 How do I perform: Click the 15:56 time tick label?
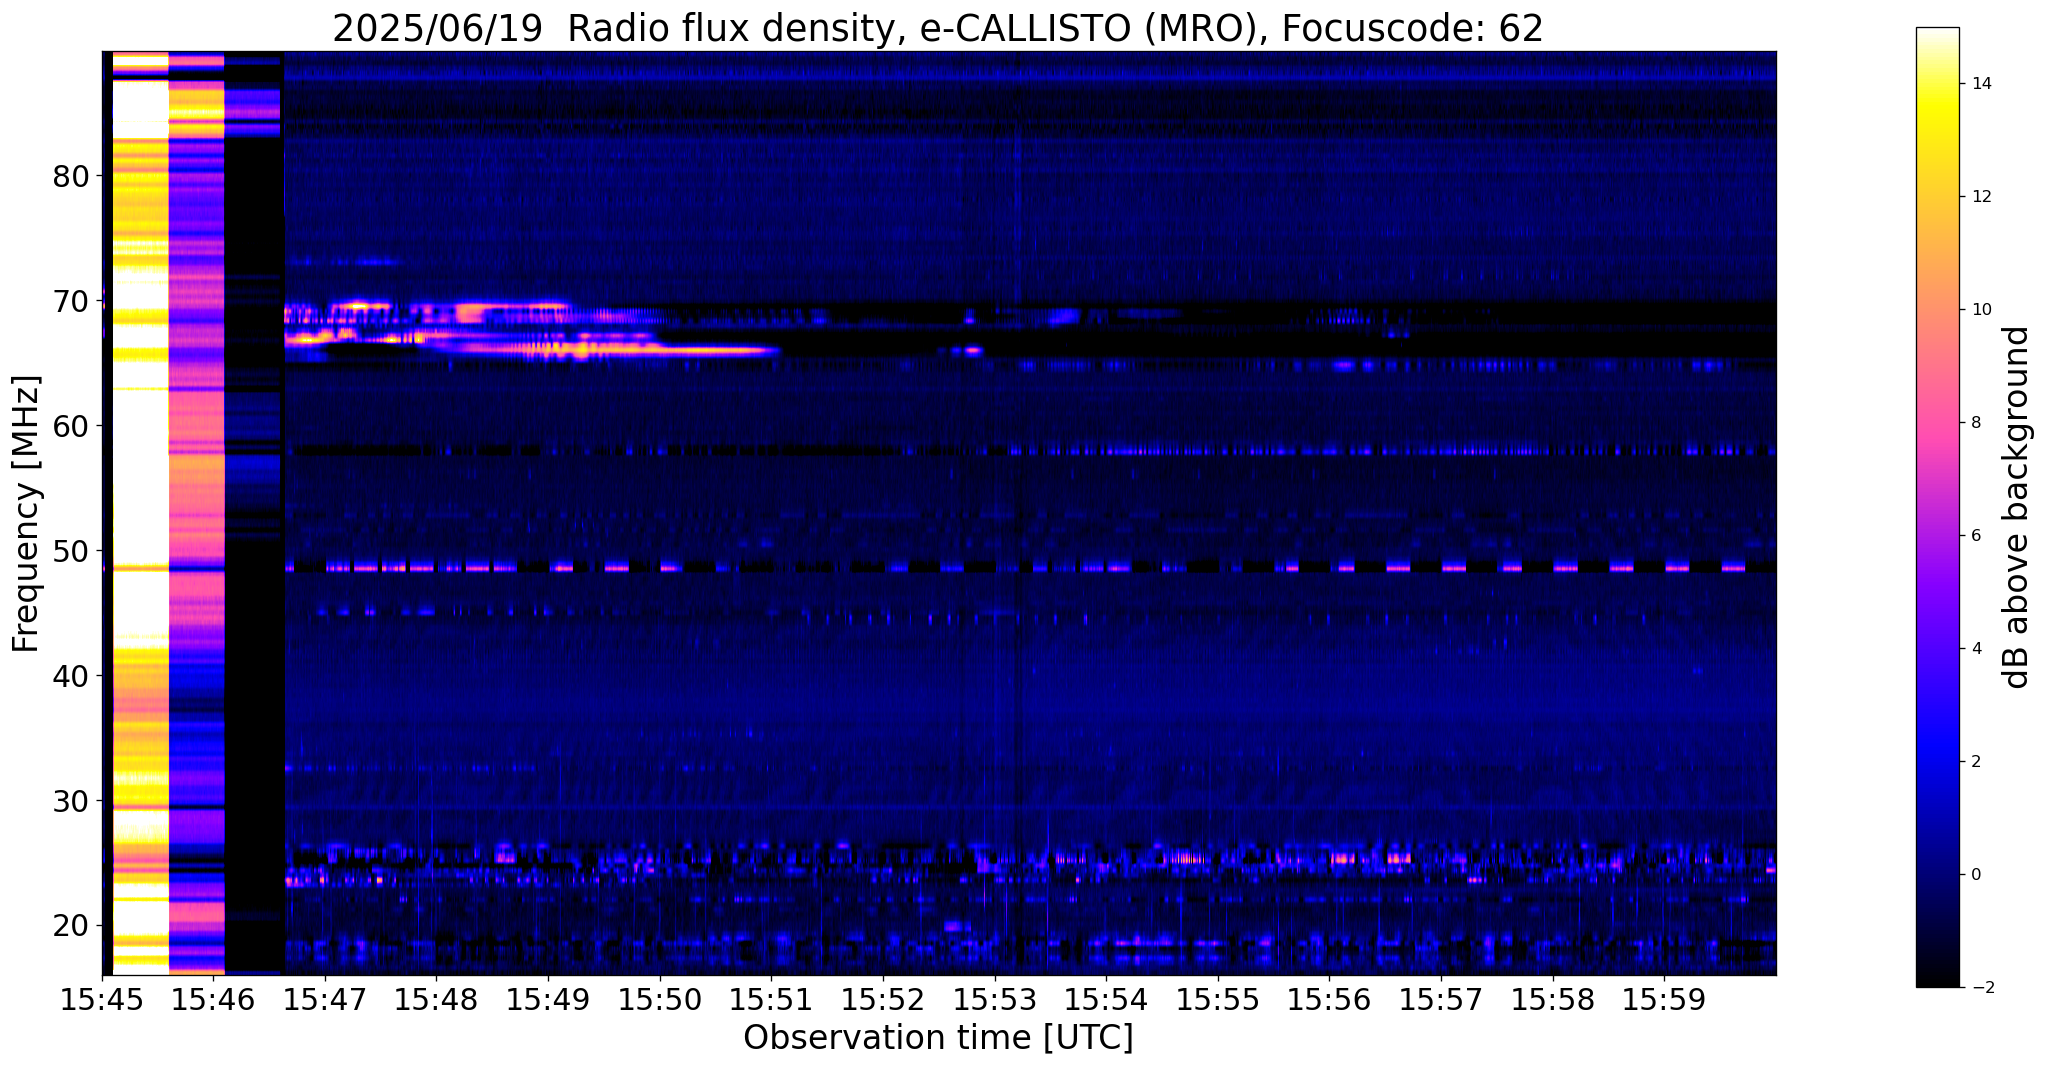[1329, 999]
